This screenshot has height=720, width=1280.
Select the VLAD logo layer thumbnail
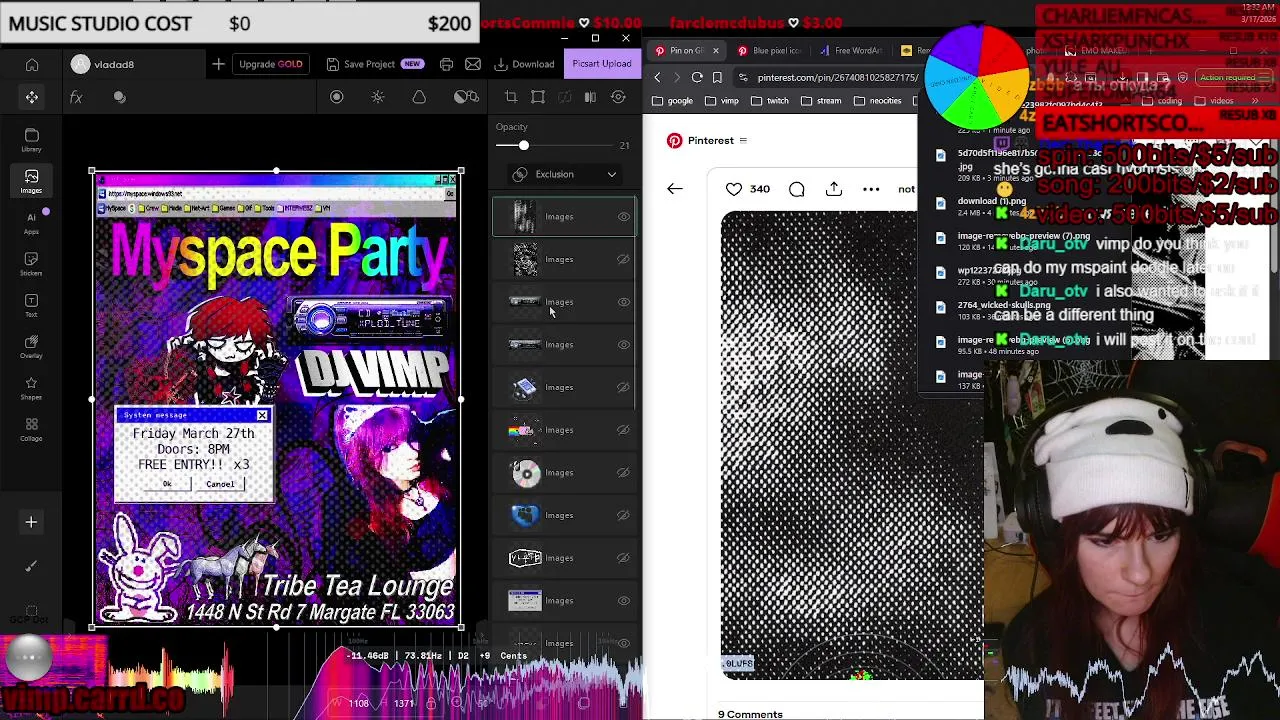[x=525, y=558]
